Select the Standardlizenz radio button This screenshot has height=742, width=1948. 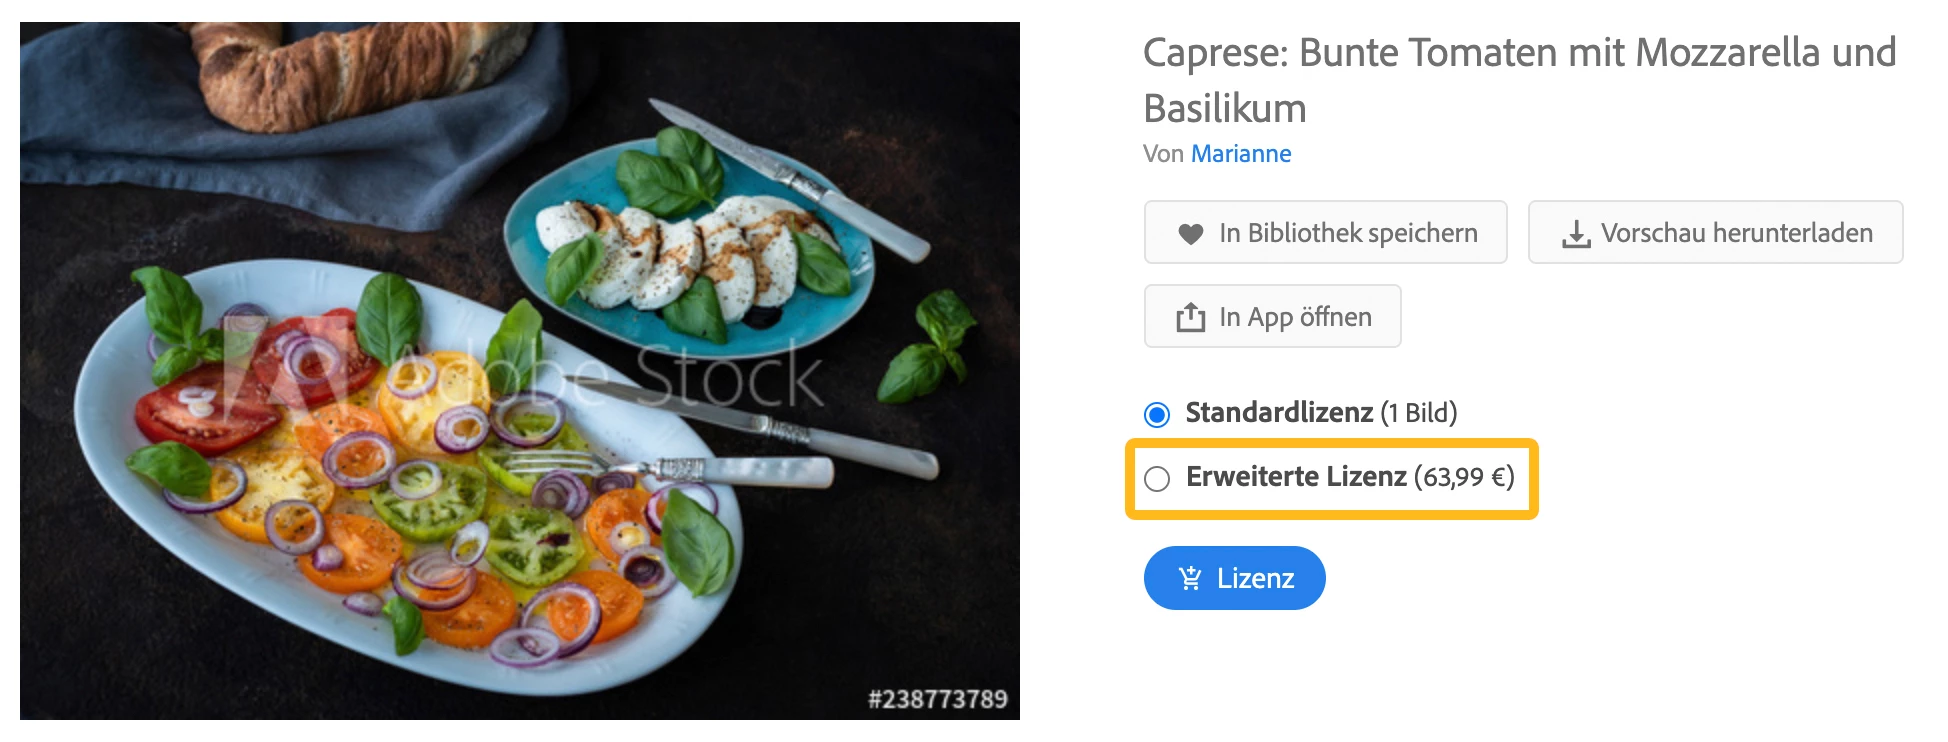click(1157, 414)
